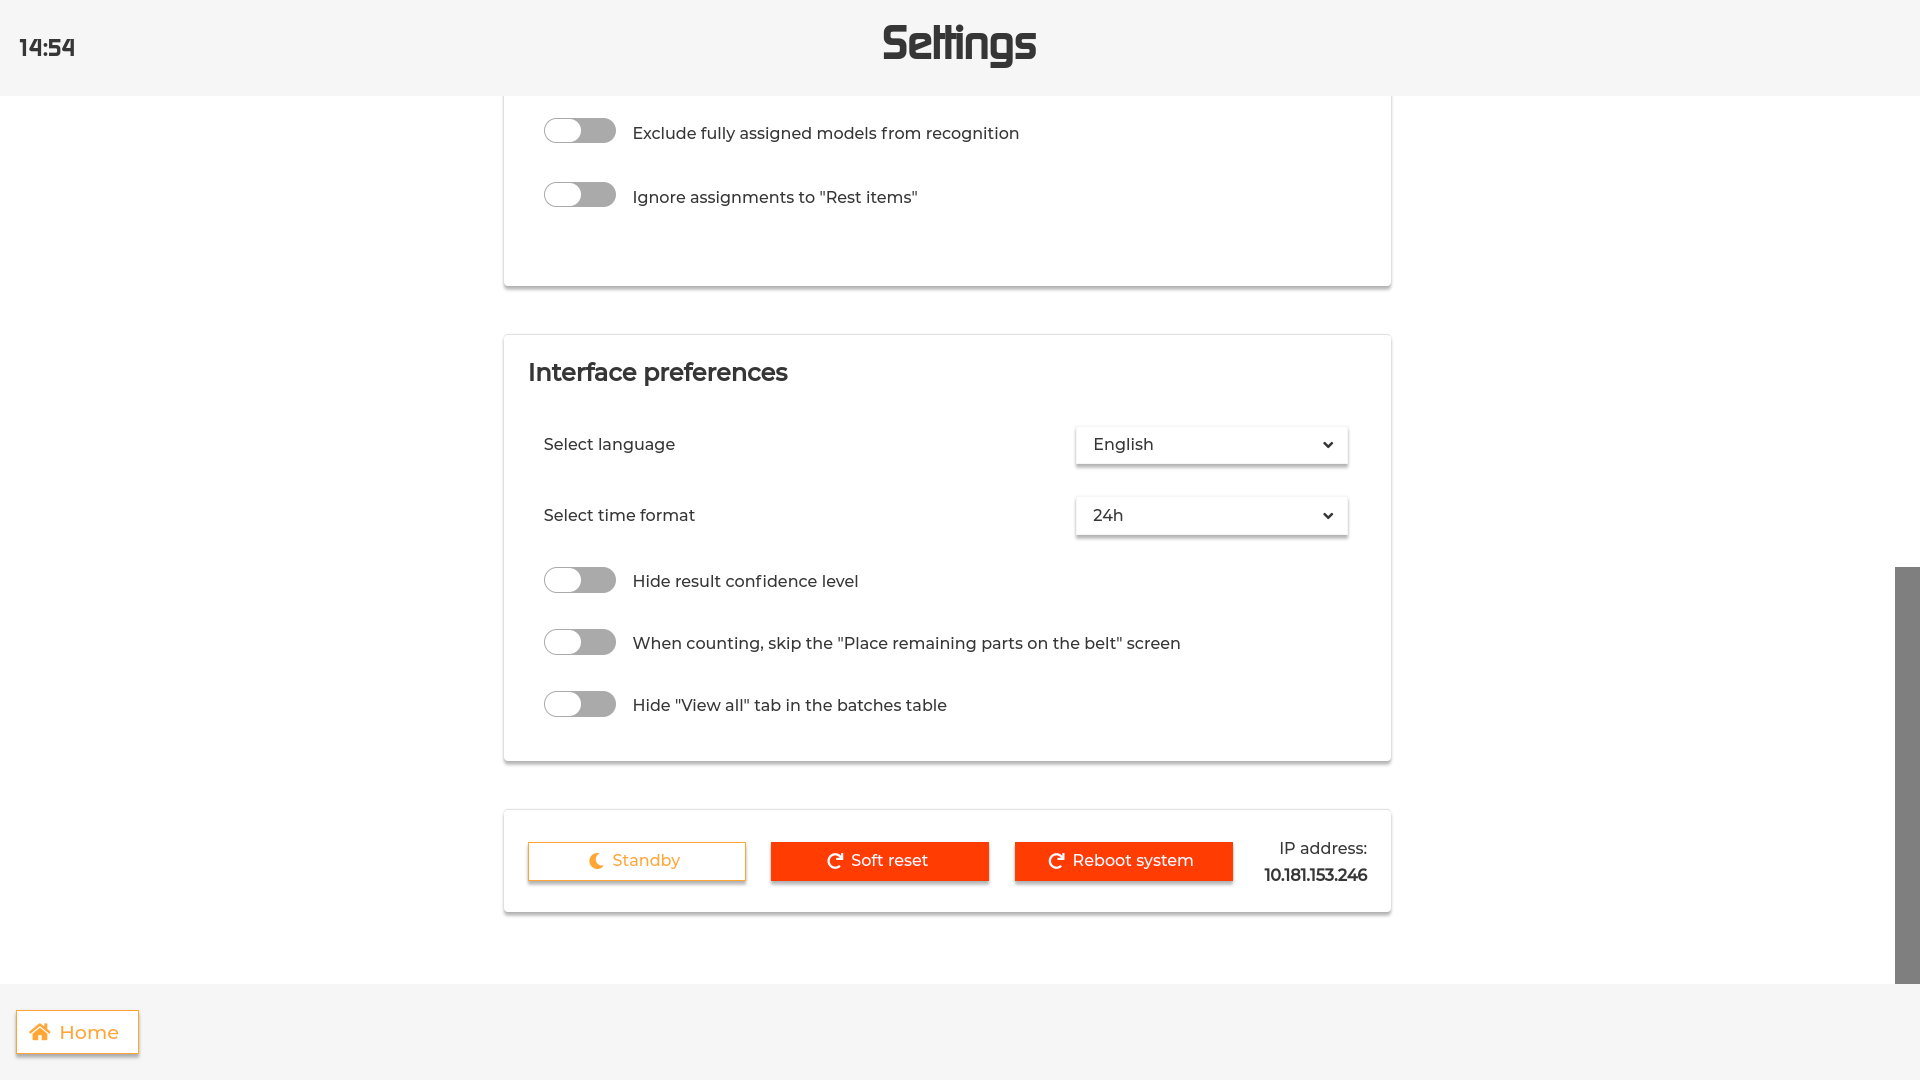
Task: Toggle ignoring assignments to Rest items
Action: (x=580, y=194)
